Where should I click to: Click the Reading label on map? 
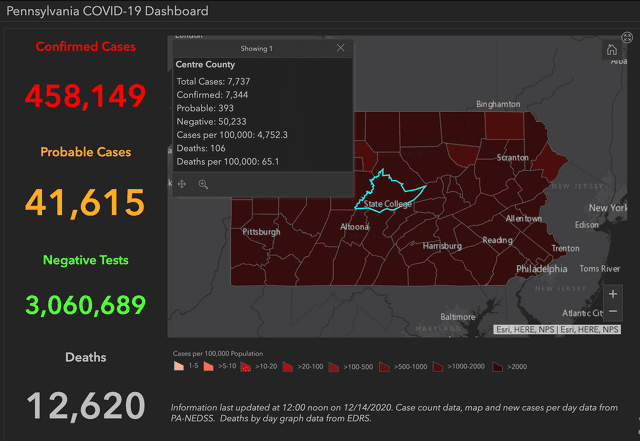[x=497, y=240]
